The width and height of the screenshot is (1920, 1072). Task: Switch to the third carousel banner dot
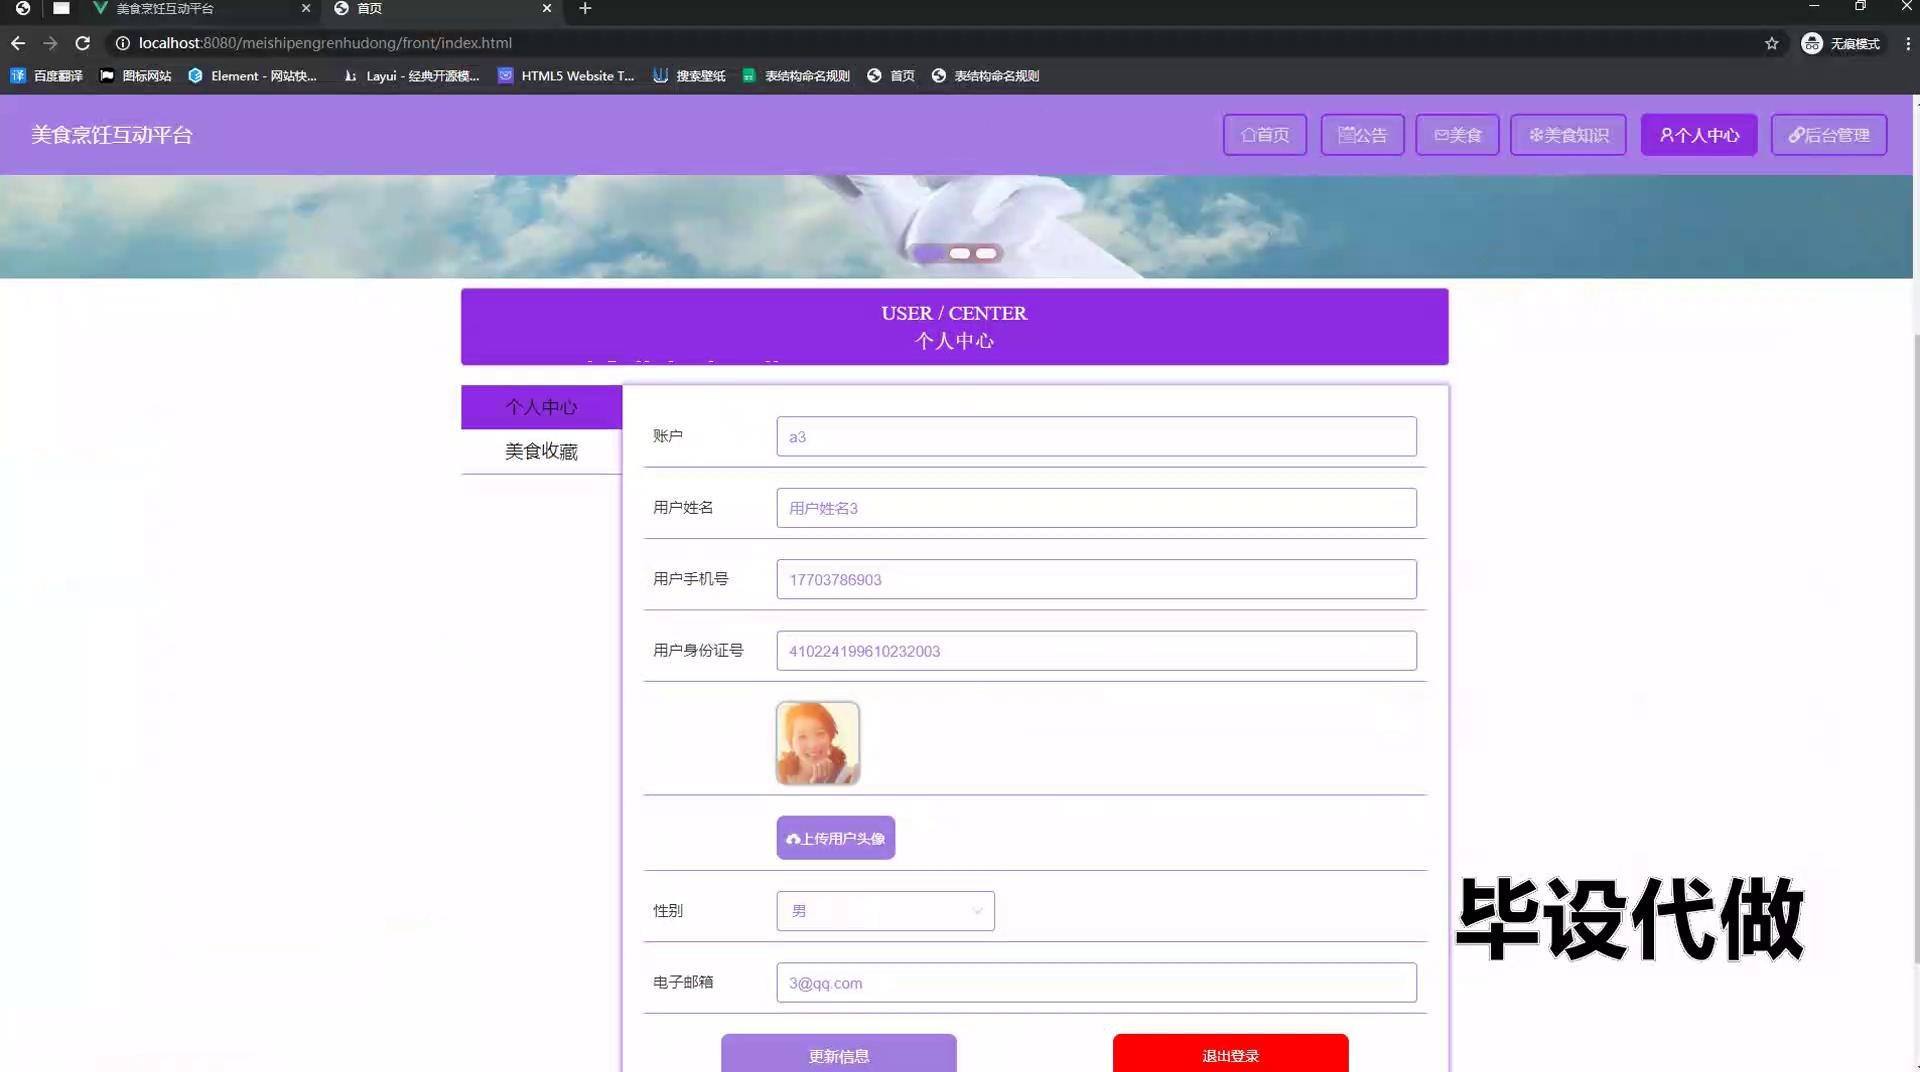coord(986,254)
